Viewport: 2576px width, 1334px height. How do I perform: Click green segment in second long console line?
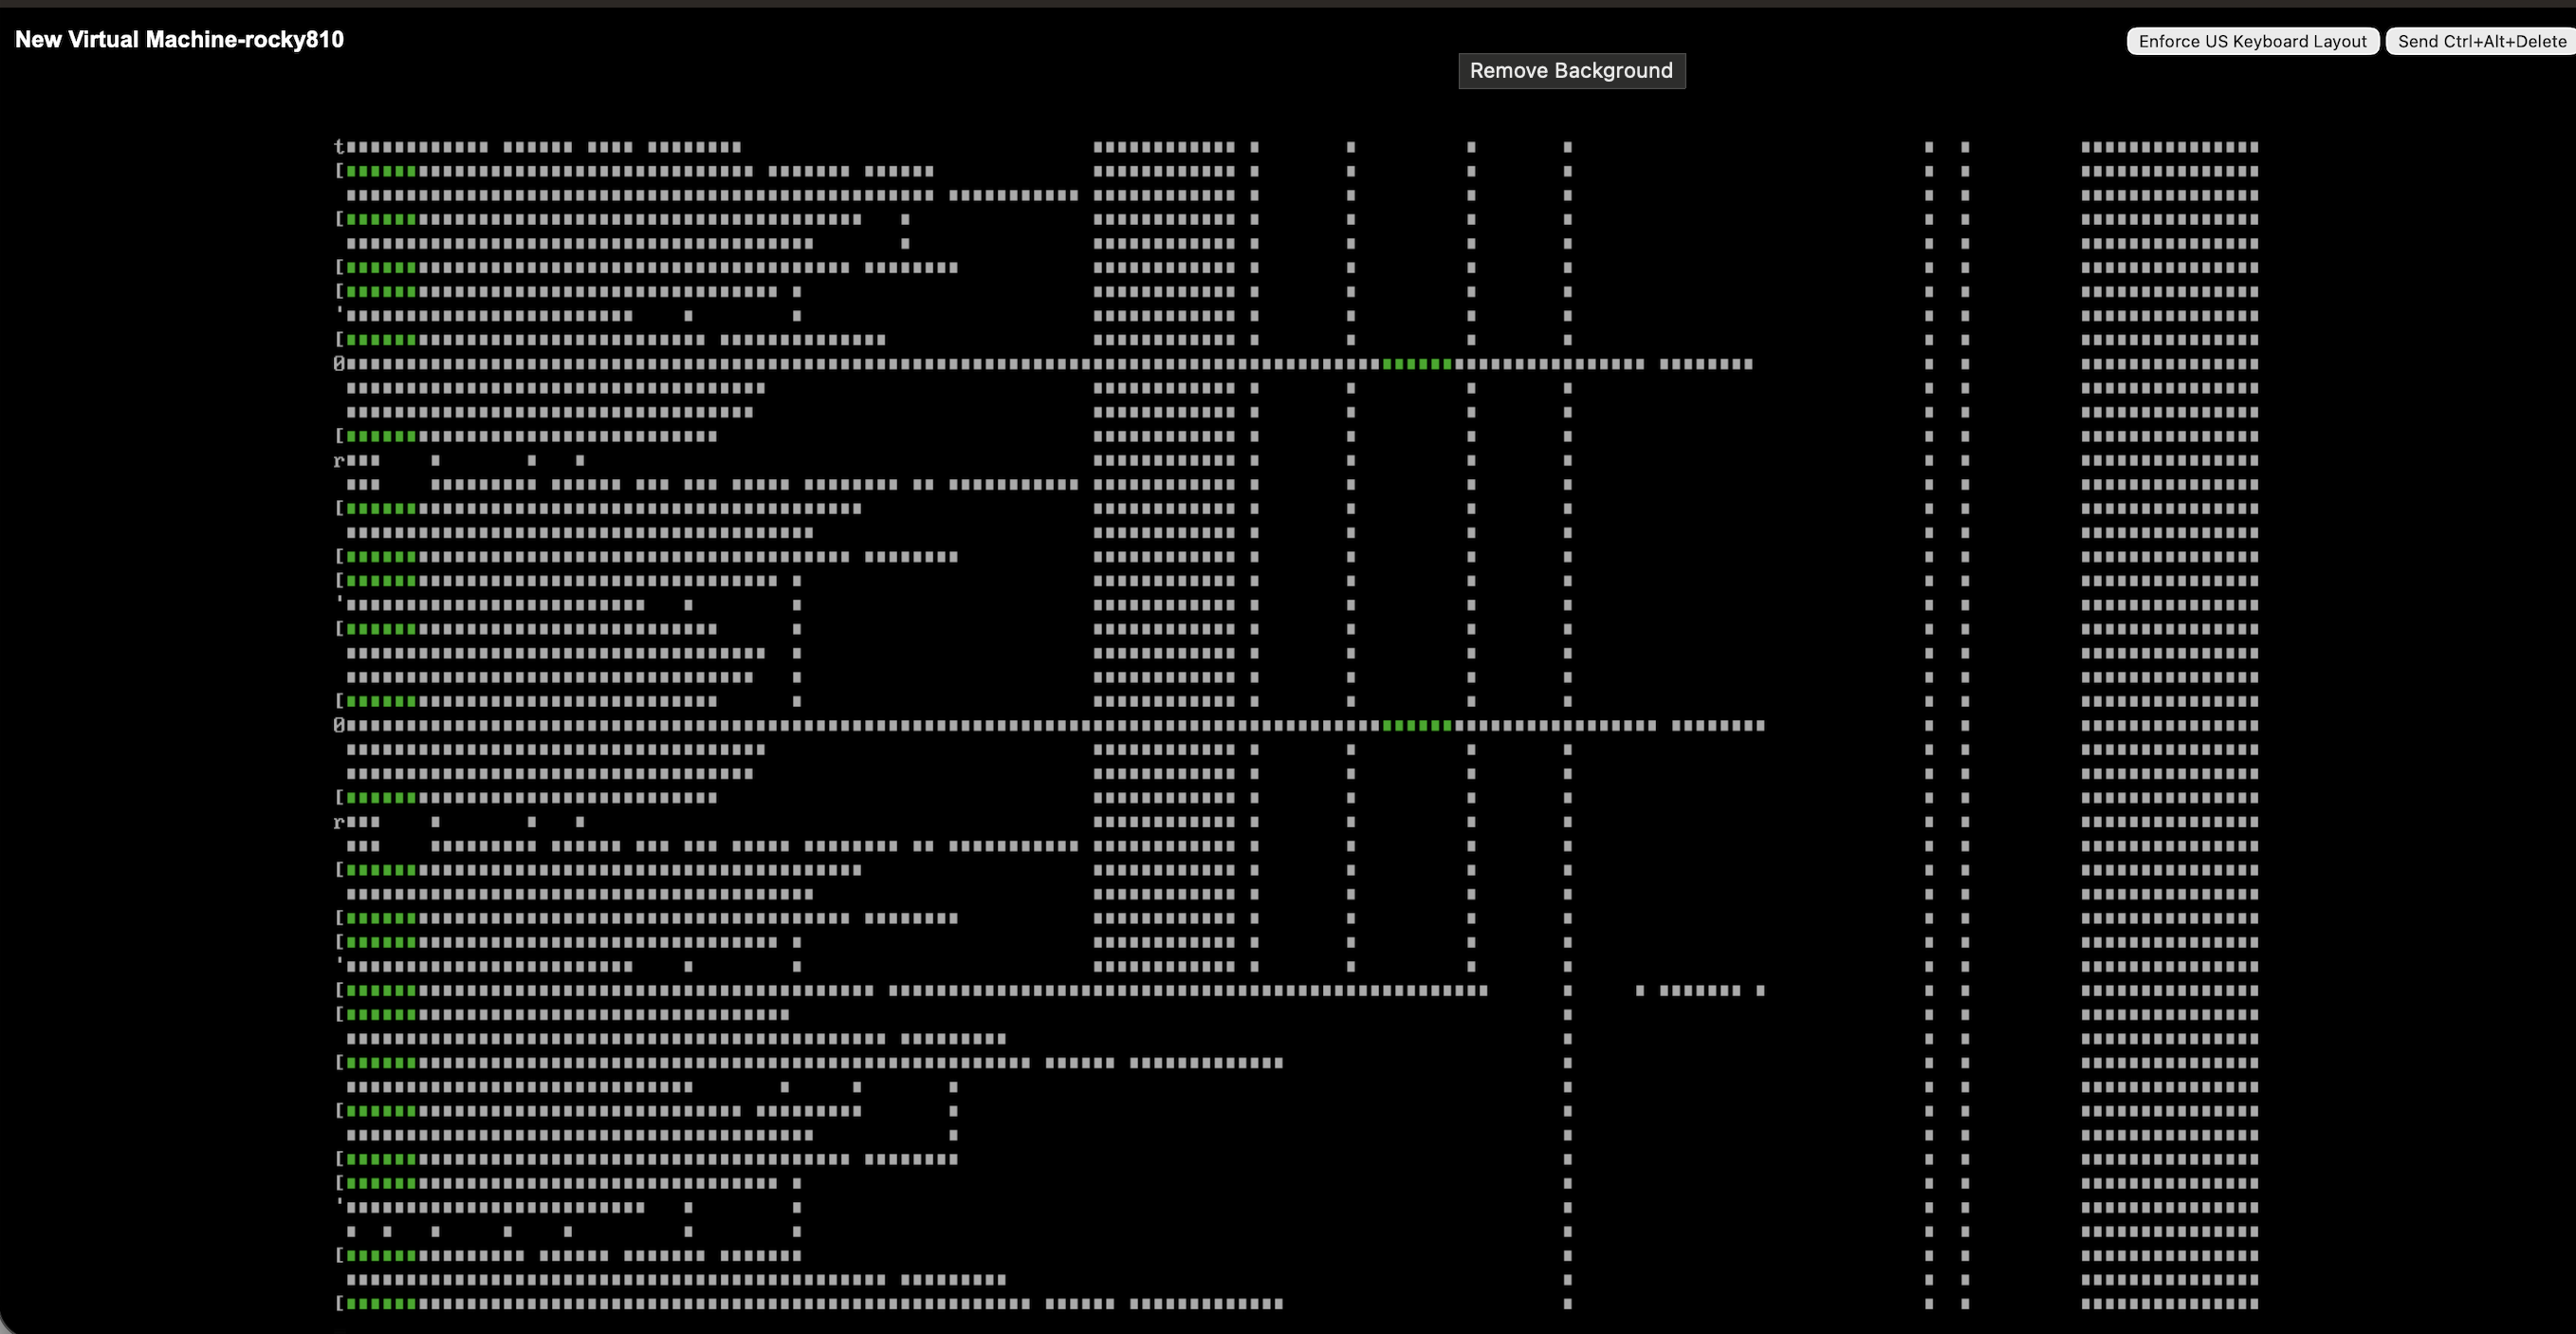1417,725
